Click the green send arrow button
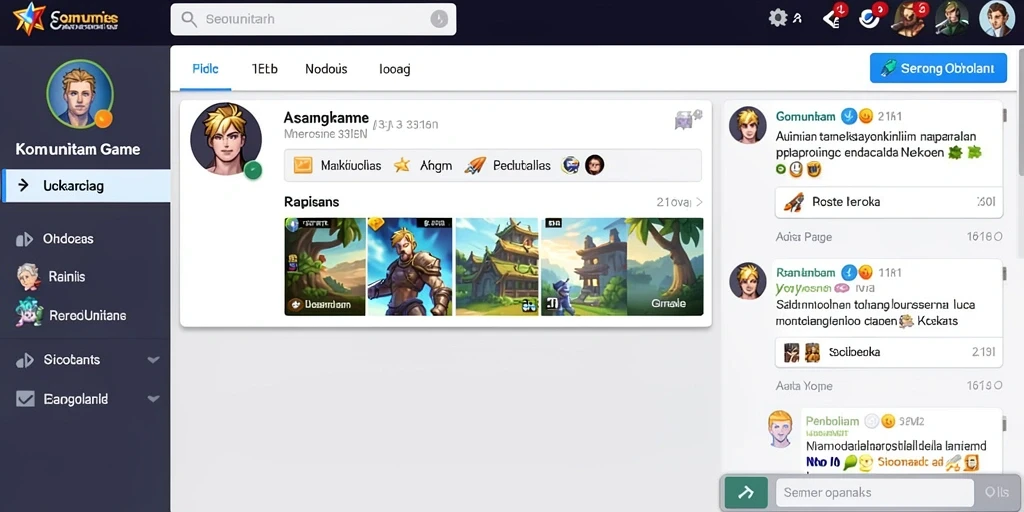Viewport: 1024px width, 512px height. (x=746, y=493)
